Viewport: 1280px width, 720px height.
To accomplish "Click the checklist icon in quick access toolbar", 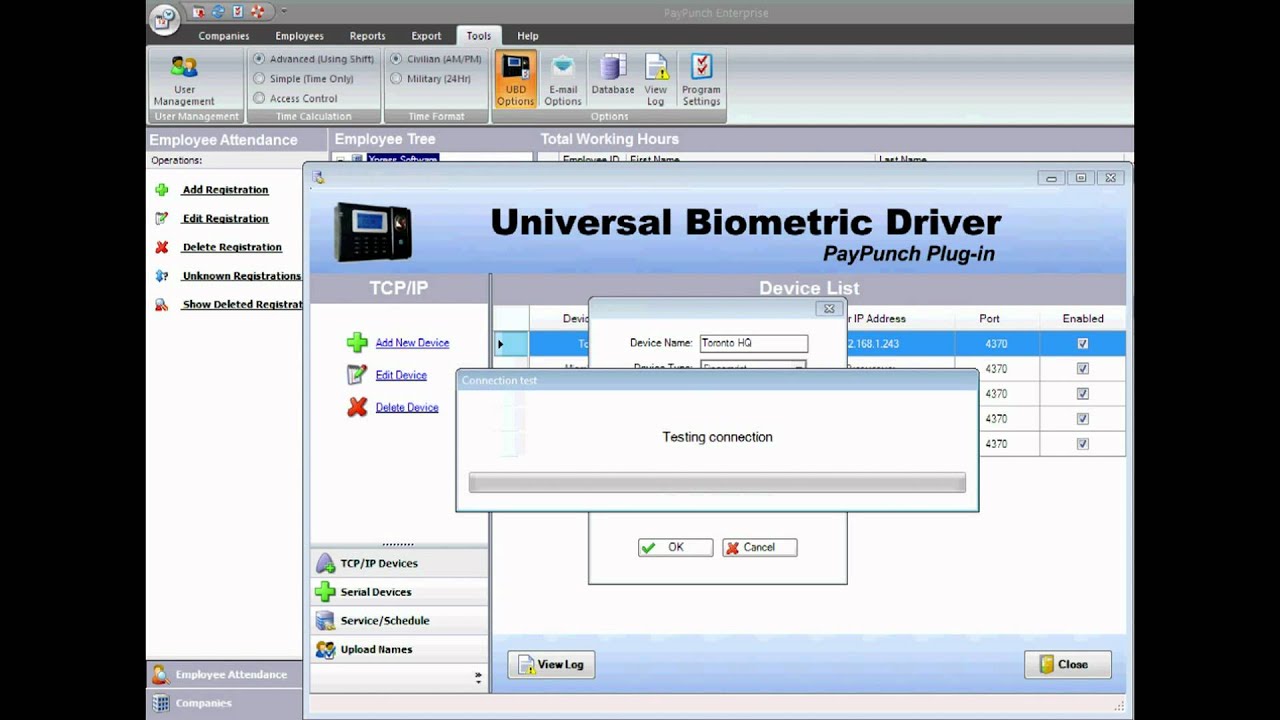I will 237,12.
